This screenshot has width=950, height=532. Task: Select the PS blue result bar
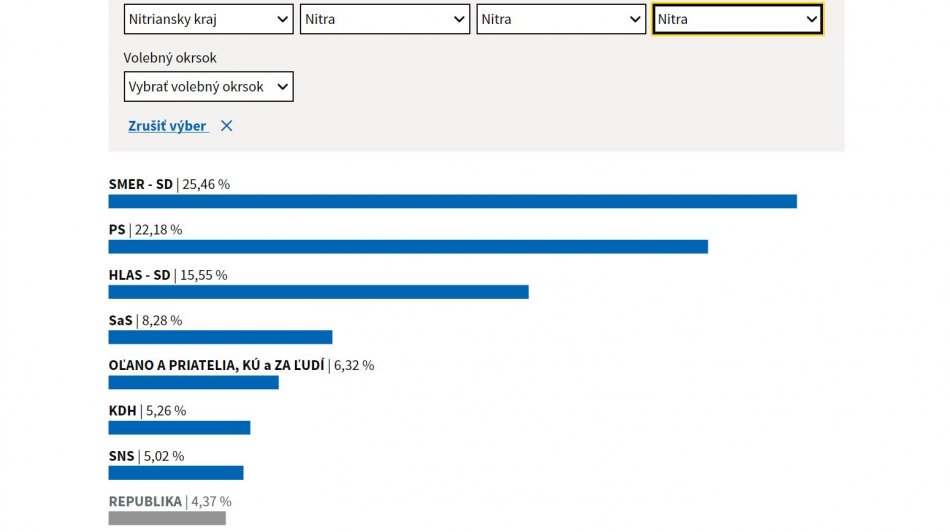click(x=408, y=246)
